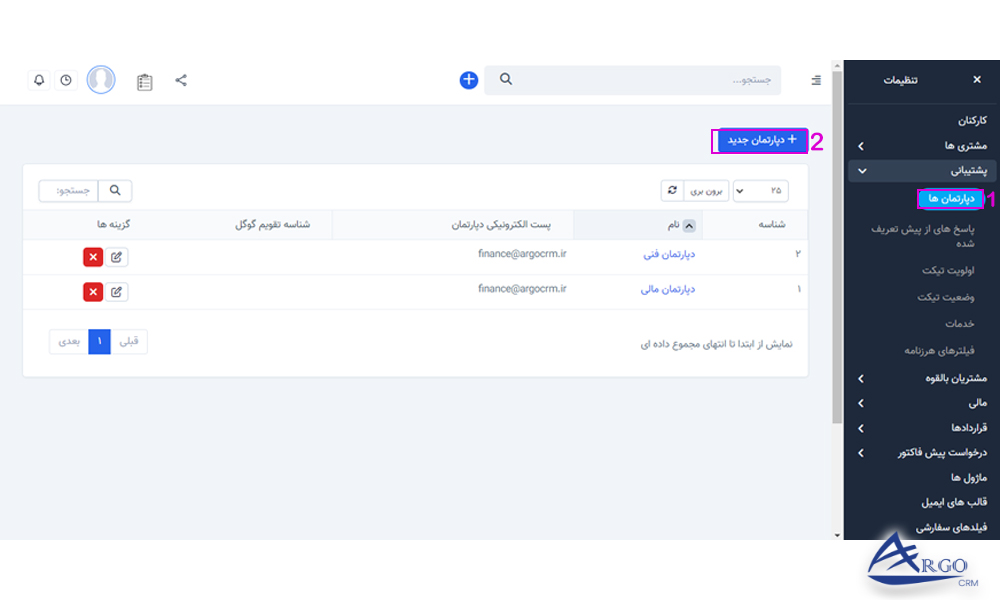Image resolution: width=1000 pixels, height=600 pixels.
Task: Click the table search magnifier icon
Action: pyautogui.click(x=113, y=190)
